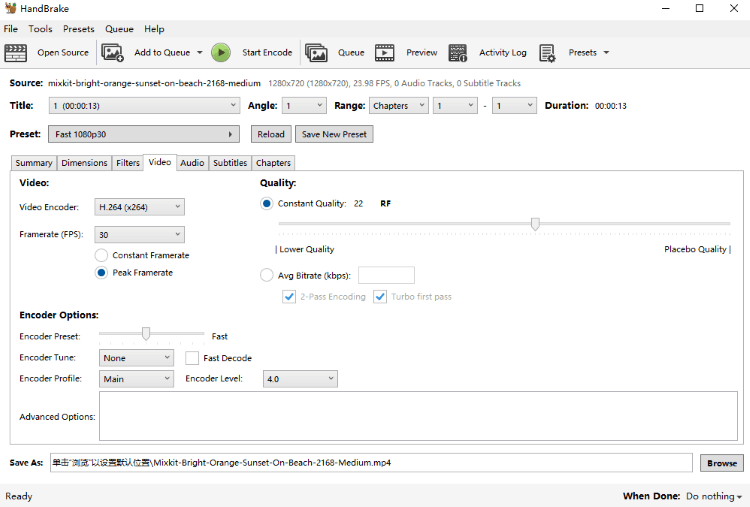Click the Activity Log label
750x507 pixels.
(503, 53)
